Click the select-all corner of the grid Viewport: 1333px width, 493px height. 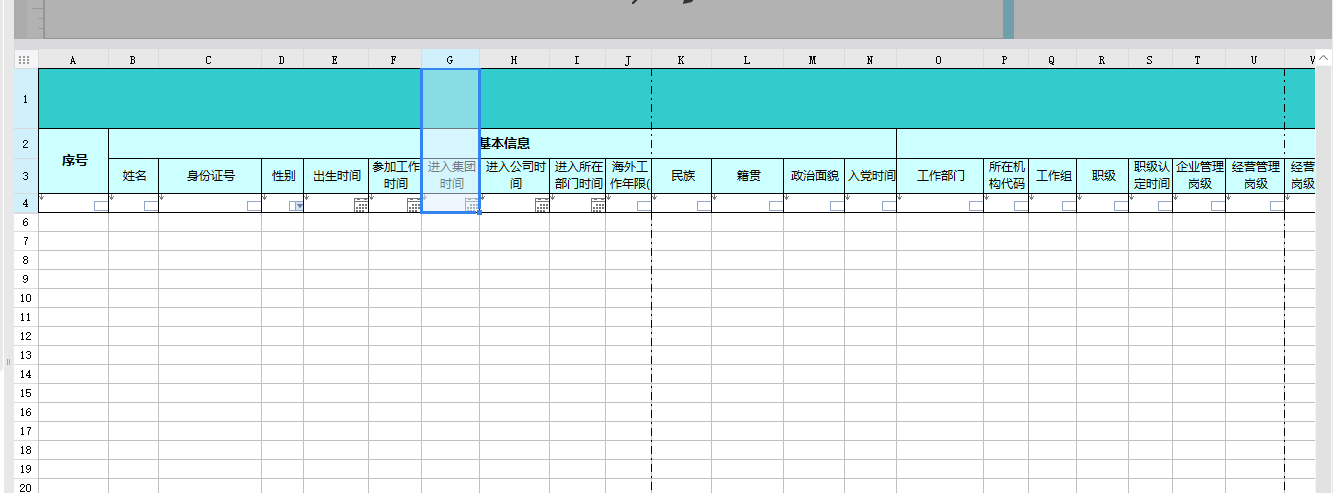pyautogui.click(x=25, y=60)
